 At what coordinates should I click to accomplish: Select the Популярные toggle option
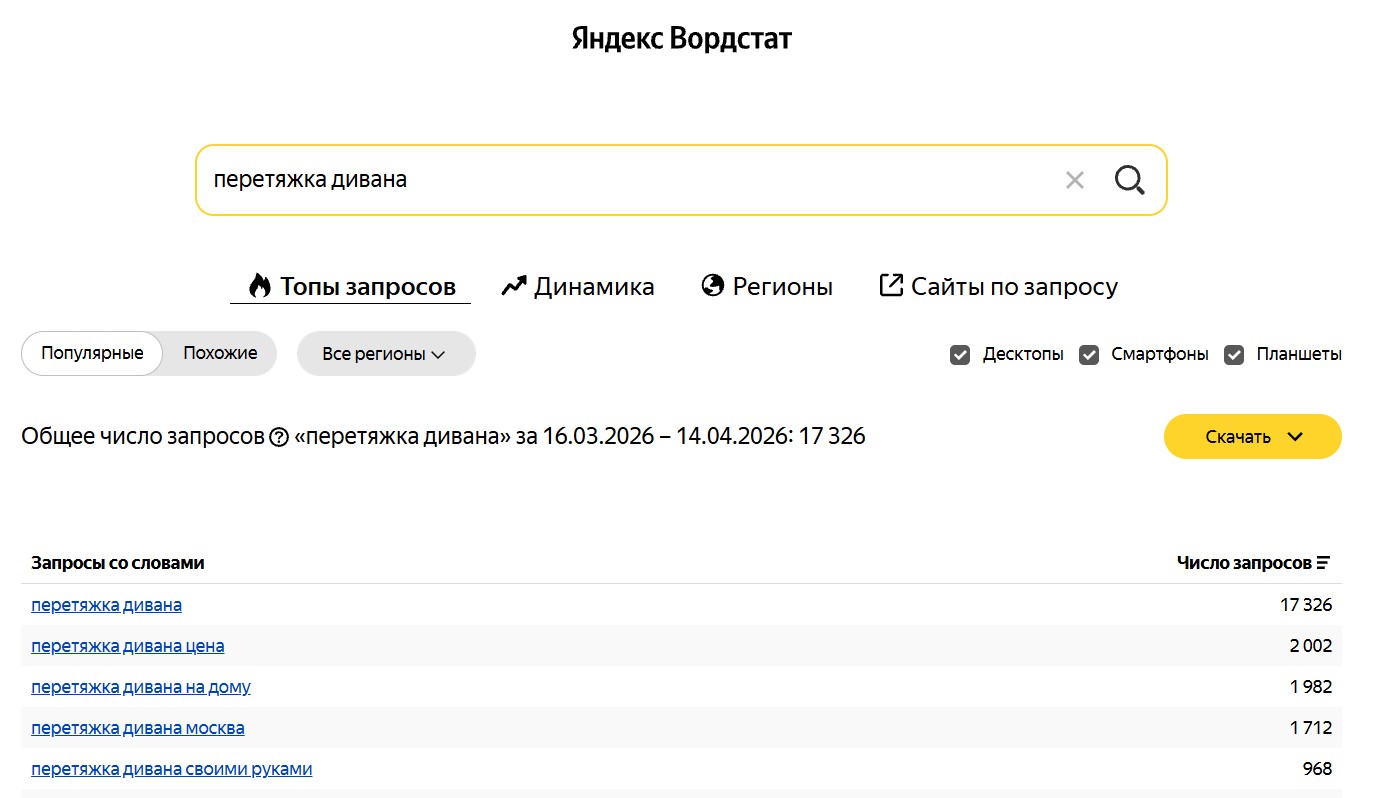click(92, 353)
